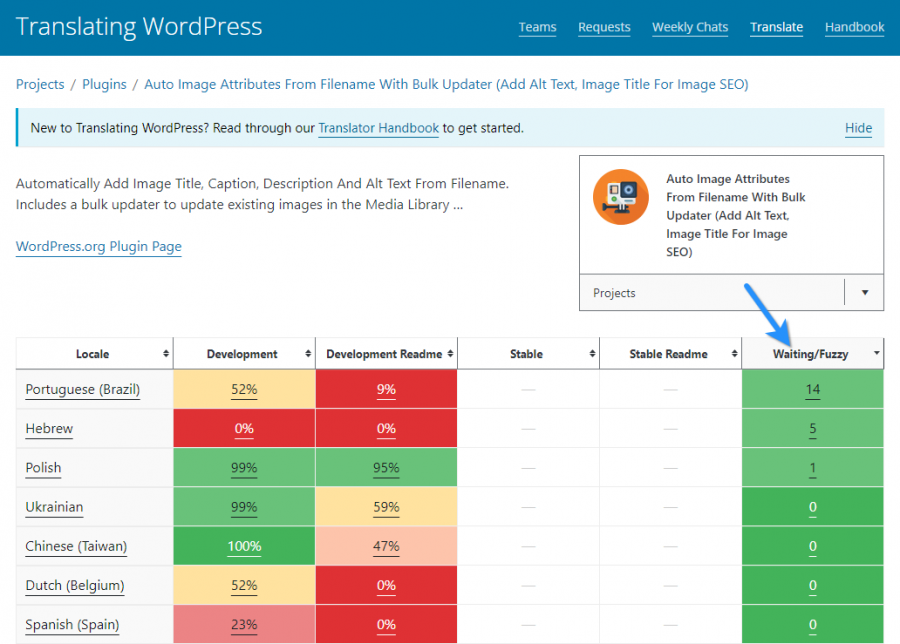900x644 pixels.
Task: Switch to the Translate section
Action: [776, 27]
